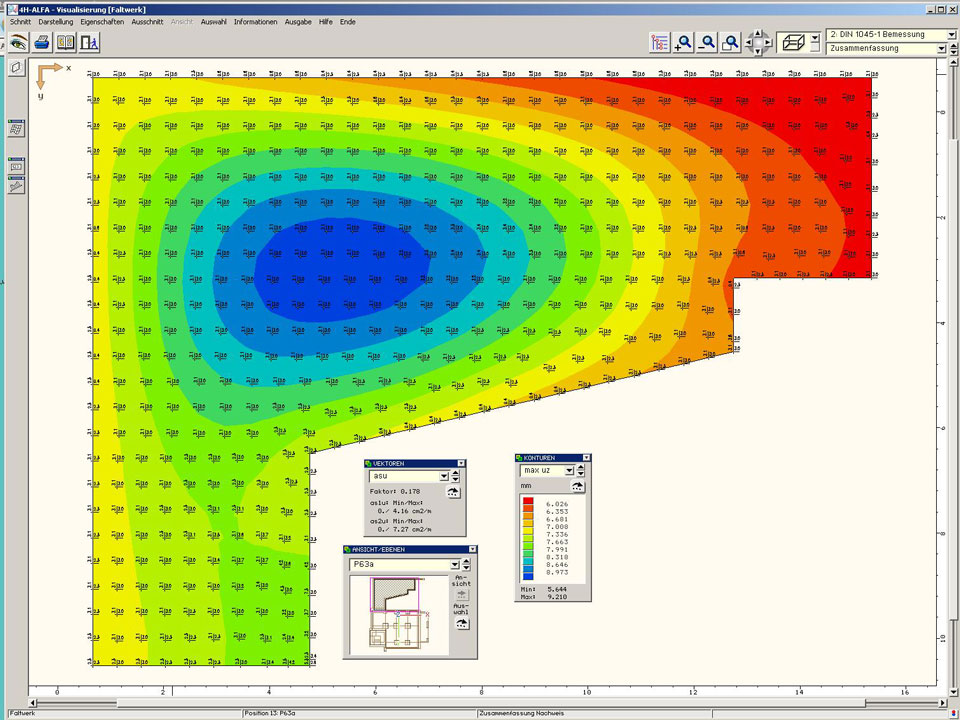Open the Darstellung menu
Image resolution: width=960 pixels, height=720 pixels.
click(x=57, y=21)
